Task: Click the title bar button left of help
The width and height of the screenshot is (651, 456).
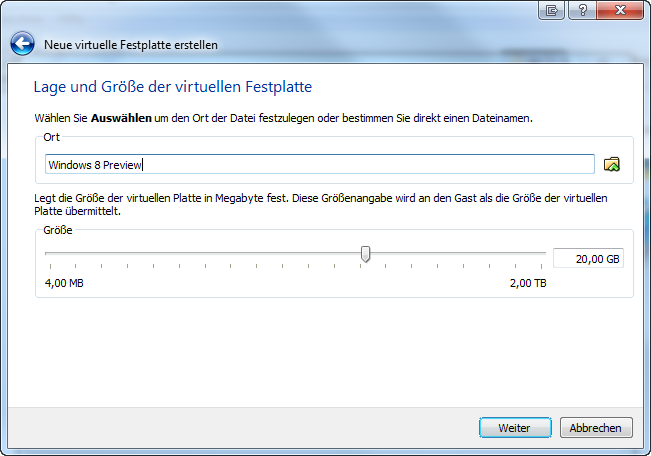Action: pos(551,10)
